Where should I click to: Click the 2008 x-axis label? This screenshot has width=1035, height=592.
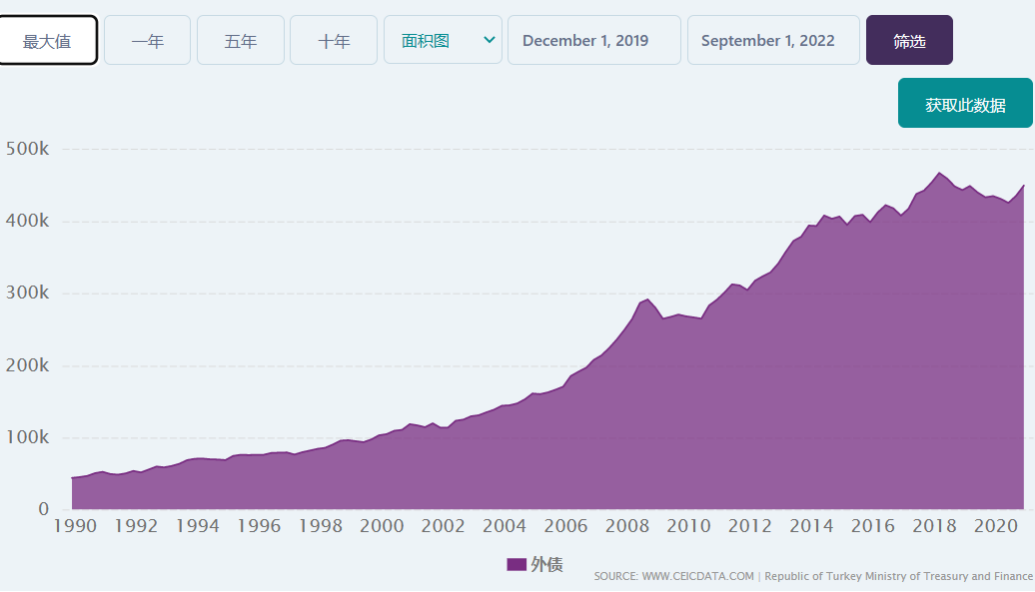[x=627, y=526]
